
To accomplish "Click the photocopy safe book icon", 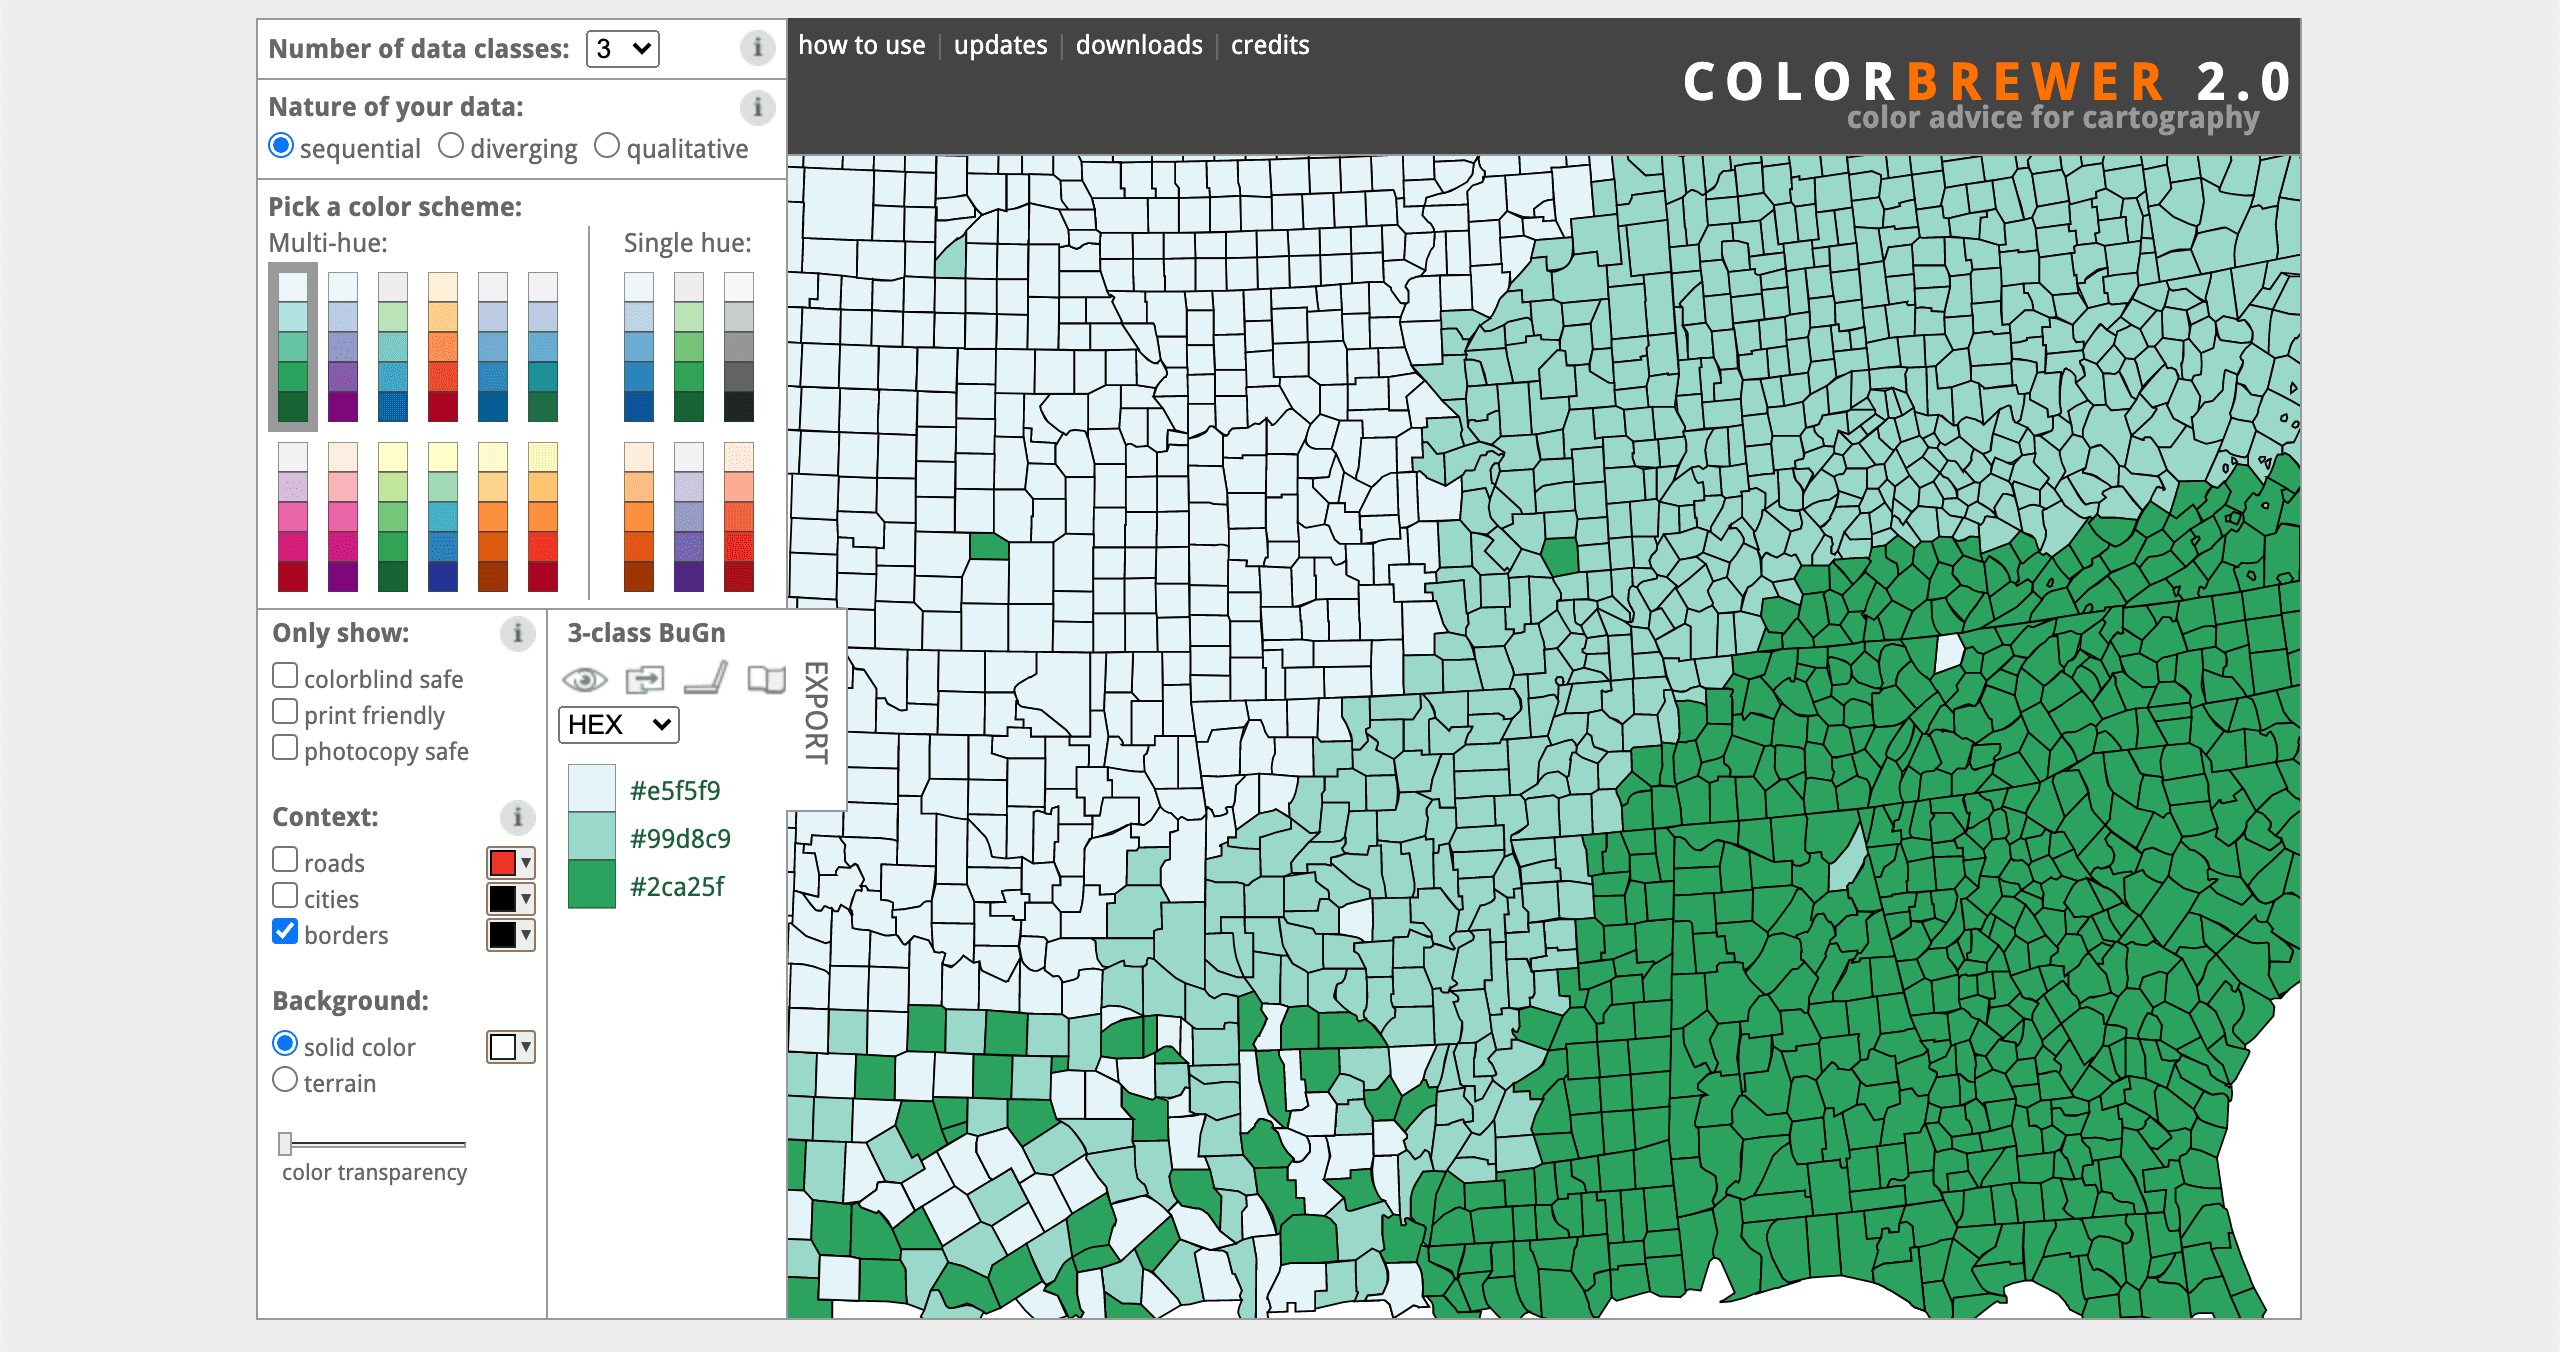I will pos(765,680).
